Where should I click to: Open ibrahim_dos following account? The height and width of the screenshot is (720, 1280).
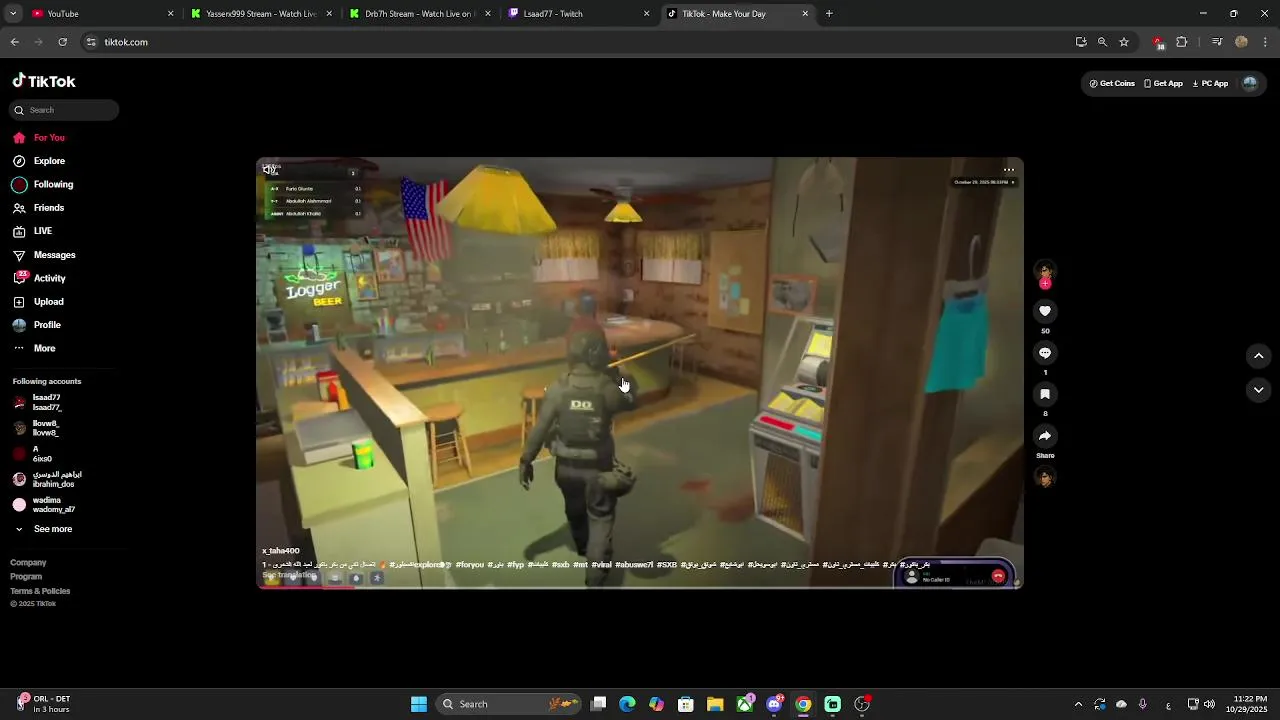click(x=46, y=479)
